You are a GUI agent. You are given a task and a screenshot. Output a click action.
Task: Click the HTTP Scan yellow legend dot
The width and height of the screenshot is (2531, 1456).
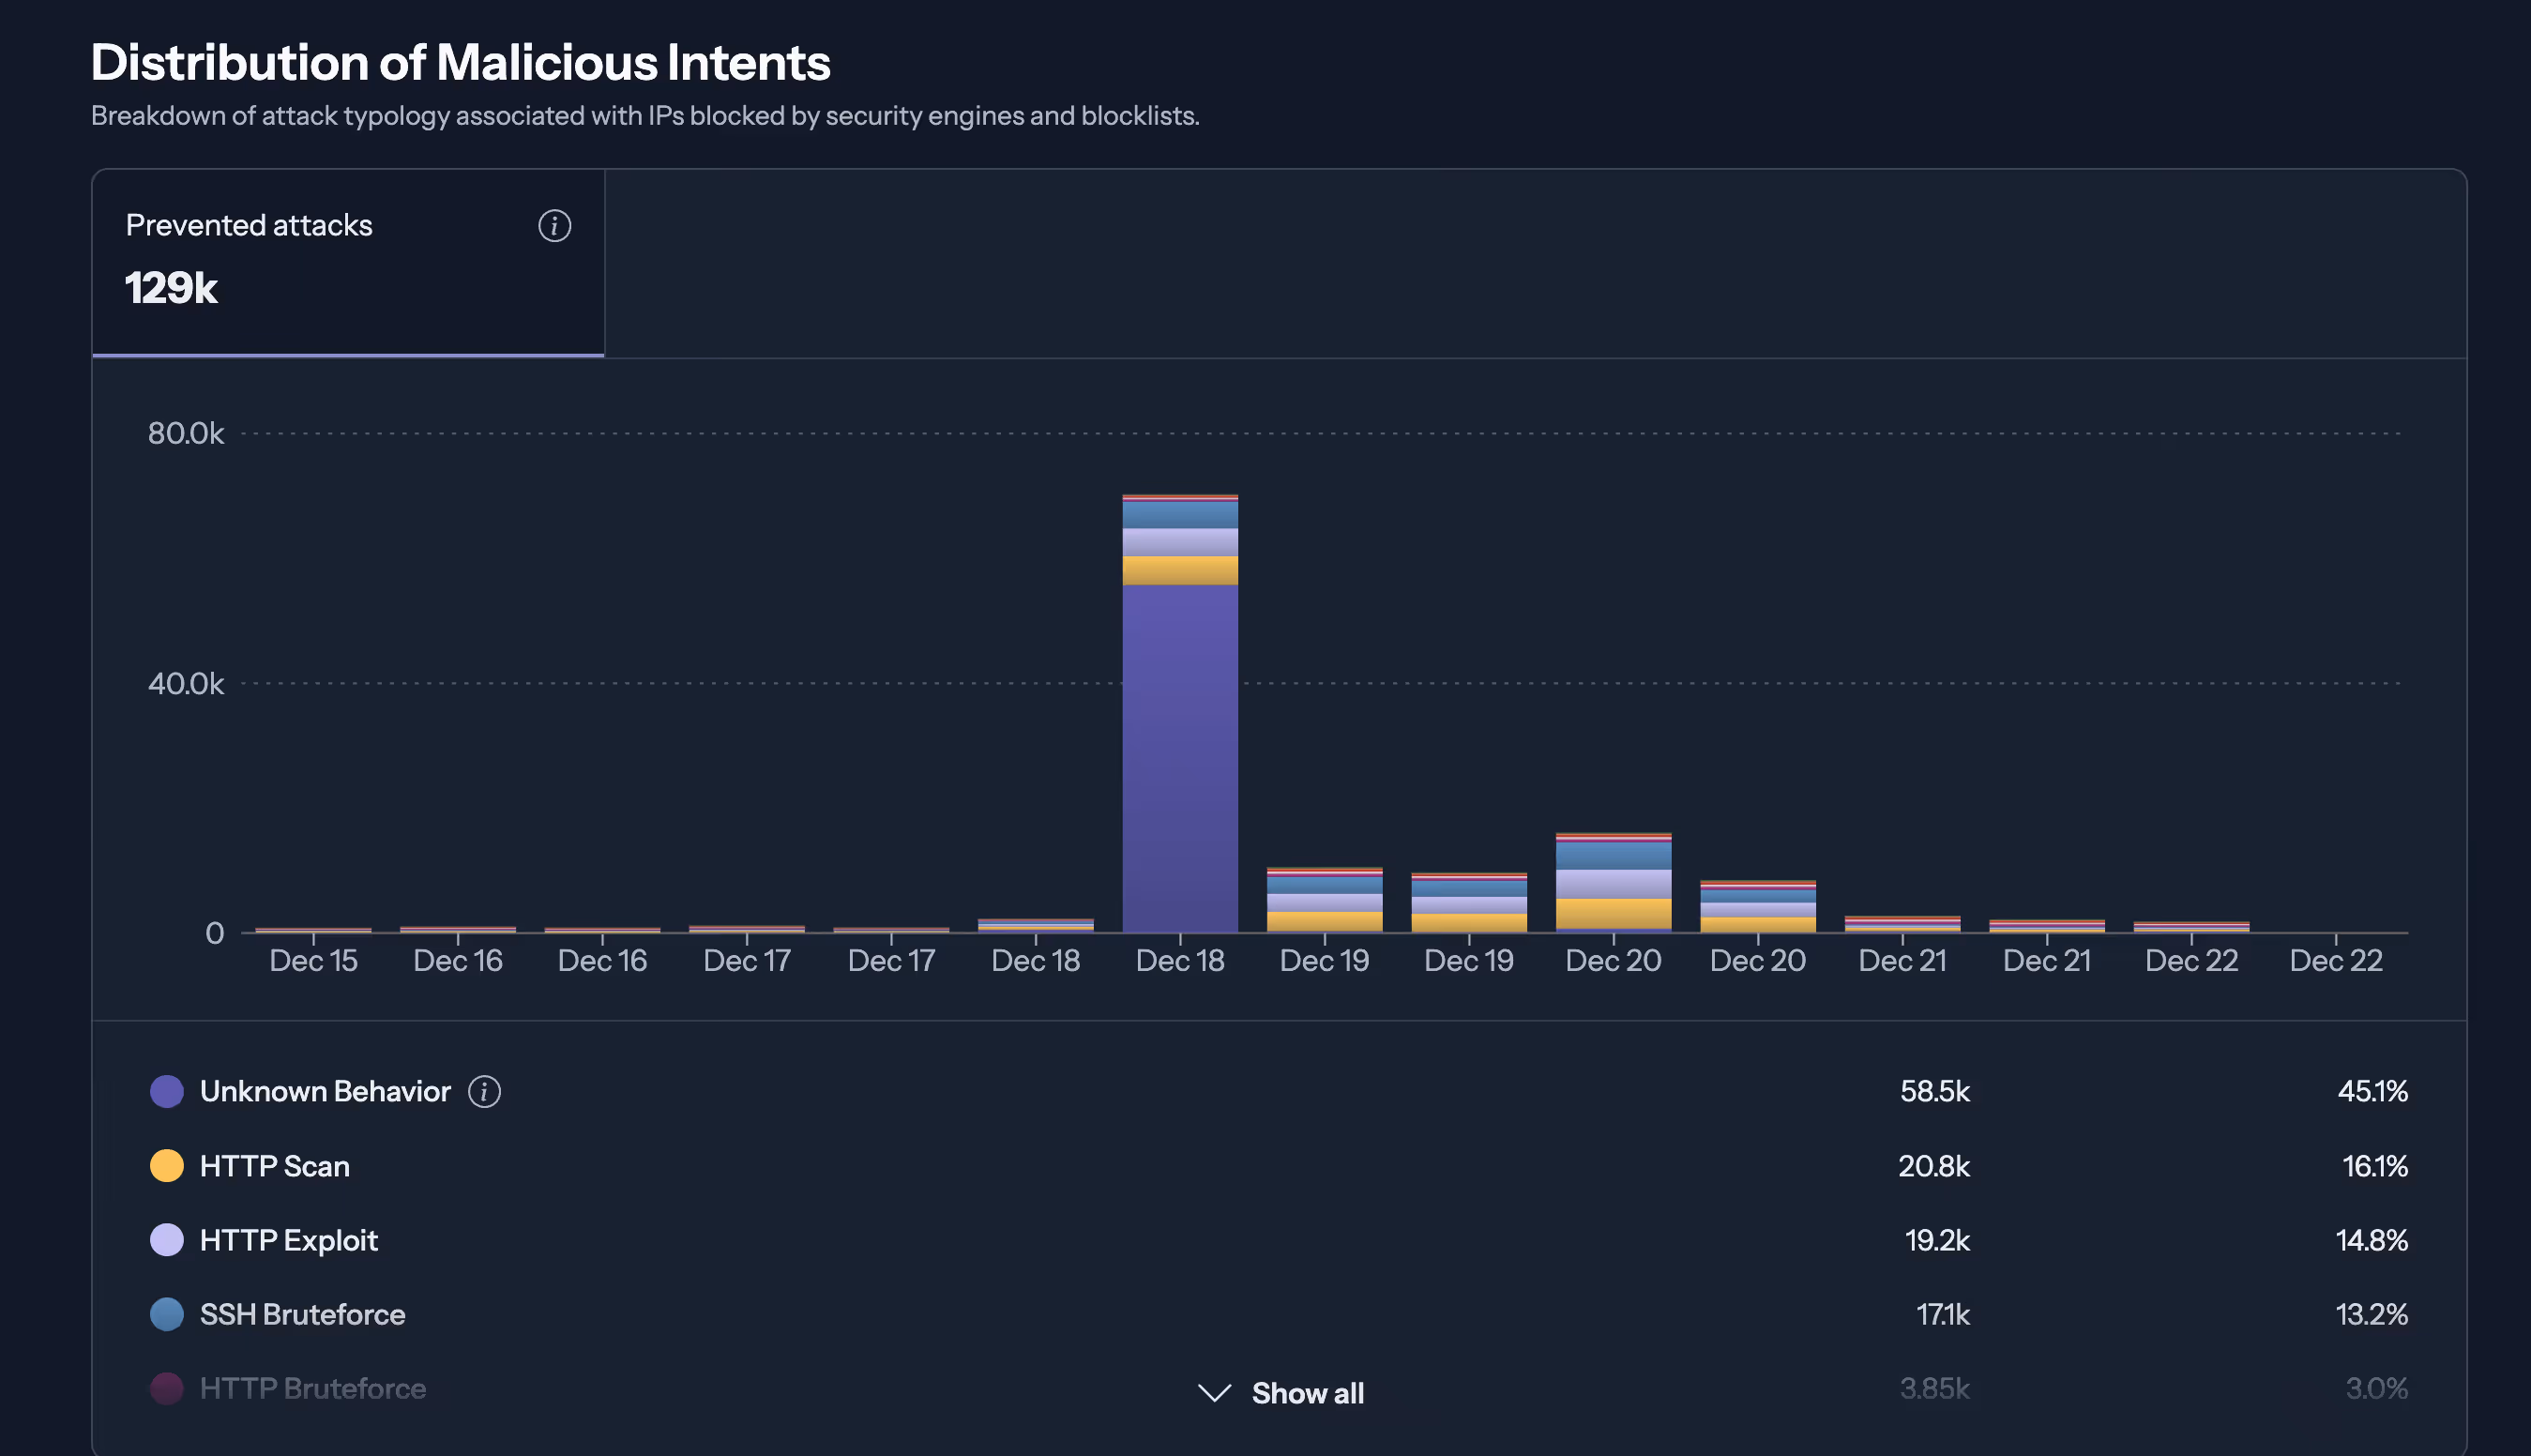pos(167,1166)
